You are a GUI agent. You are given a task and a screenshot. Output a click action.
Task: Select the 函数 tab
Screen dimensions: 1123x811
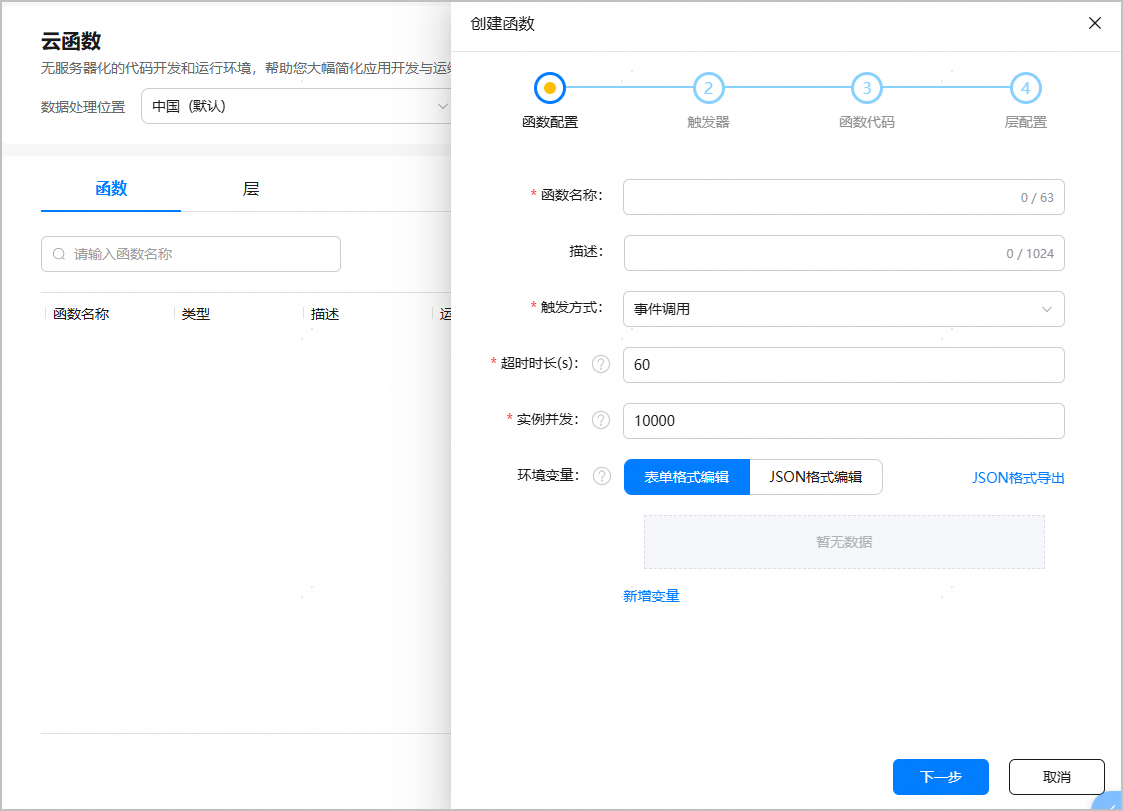pyautogui.click(x=111, y=189)
